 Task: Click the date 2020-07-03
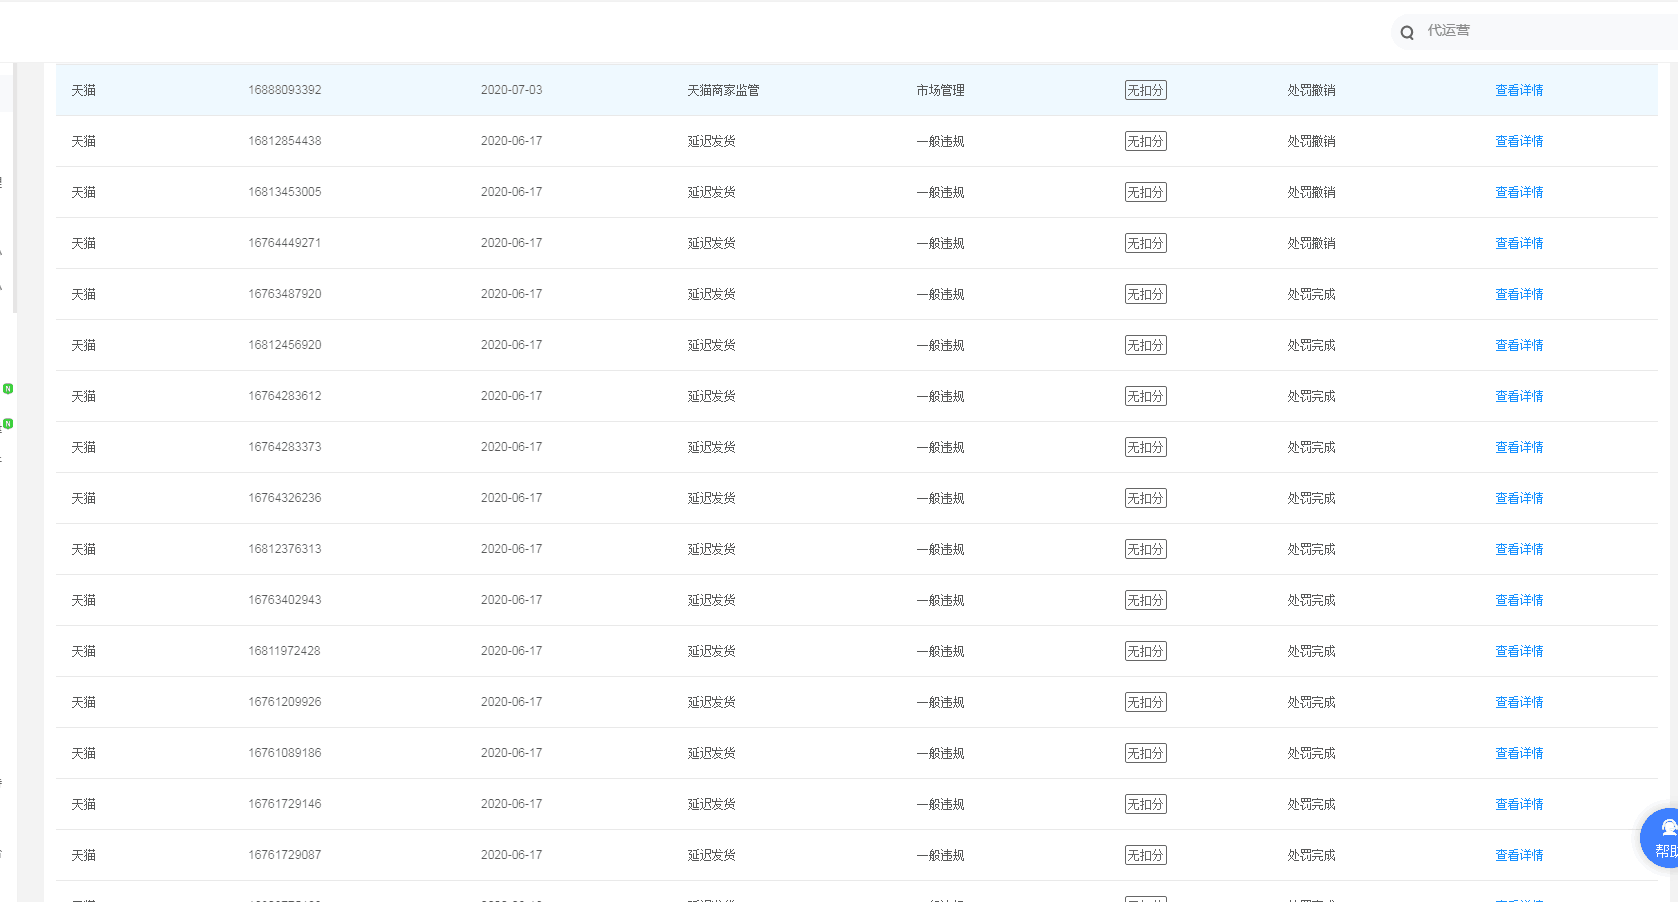coord(511,90)
